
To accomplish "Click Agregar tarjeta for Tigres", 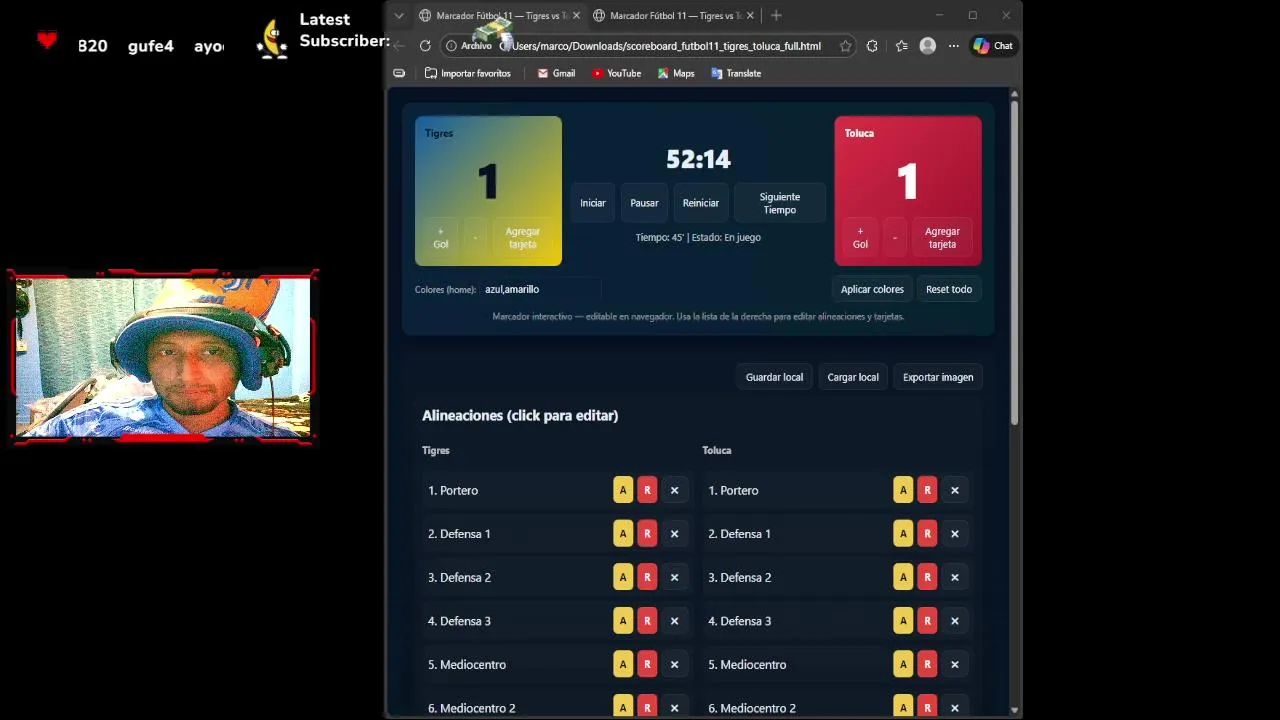I will point(522,238).
